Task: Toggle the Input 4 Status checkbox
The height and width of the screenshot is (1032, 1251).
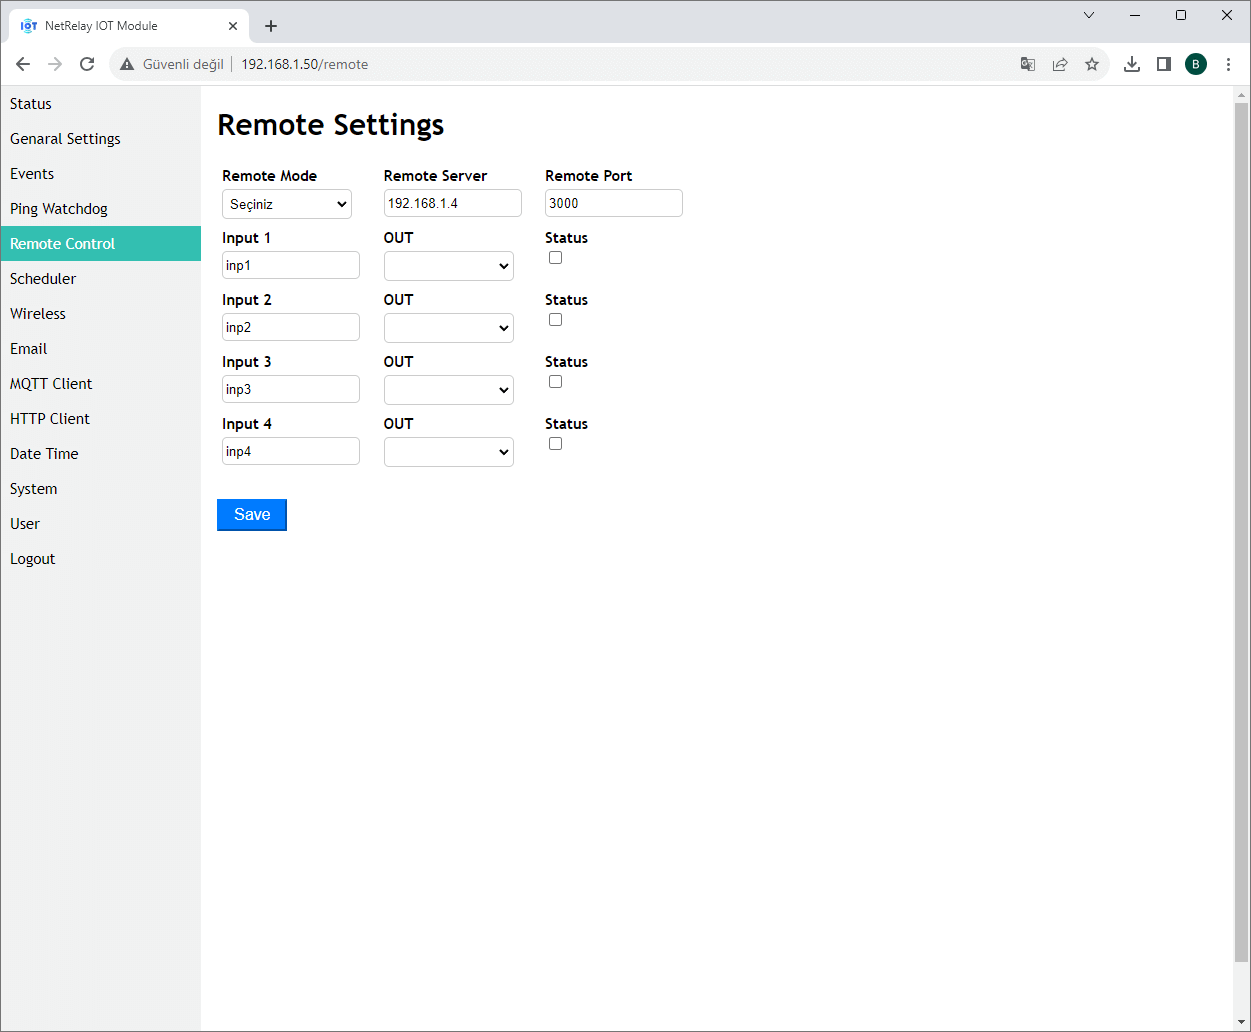Action: coord(555,443)
